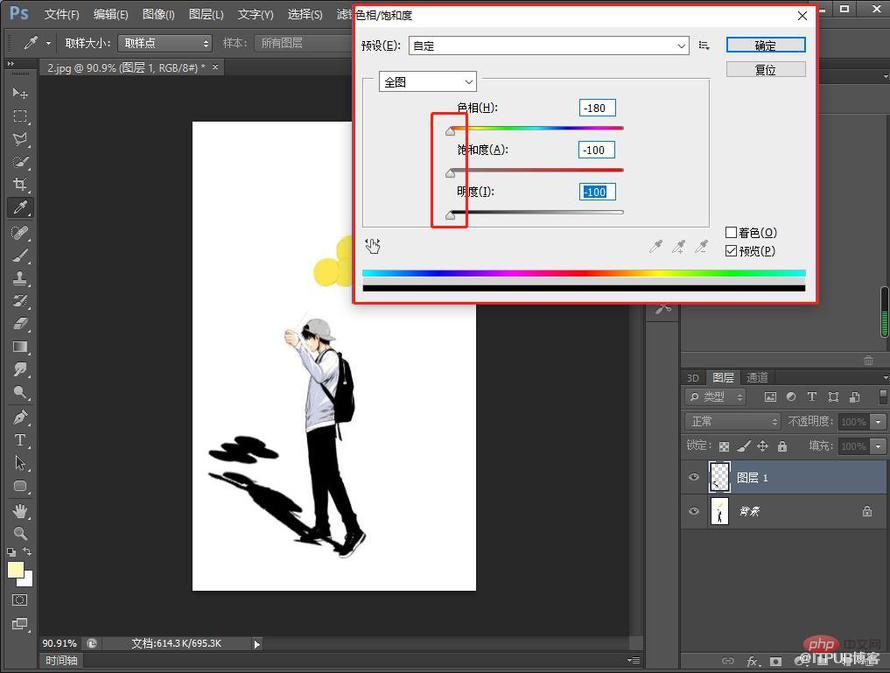Click the 复位 reset button

click(766, 70)
